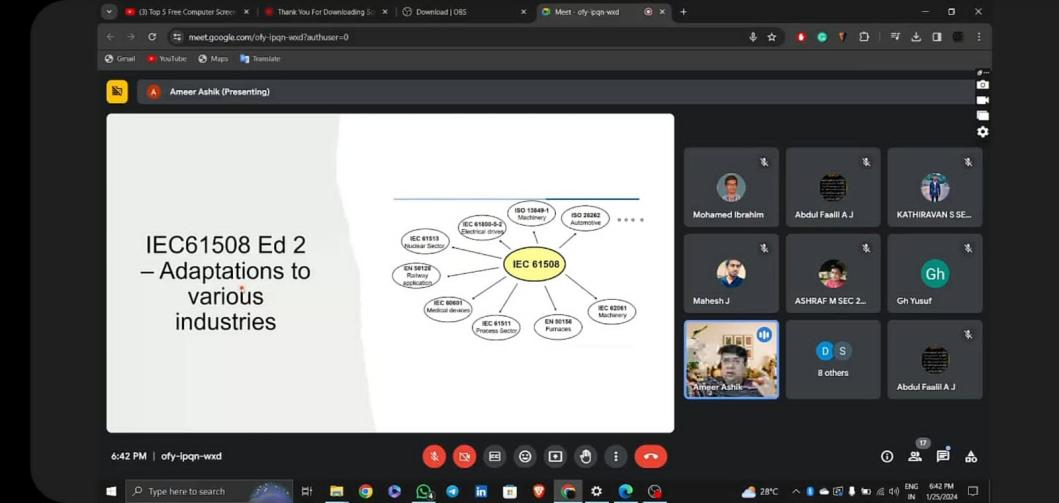The height and width of the screenshot is (503, 1059).
Task: Unmute the microphone in the call bar
Action: click(434, 456)
